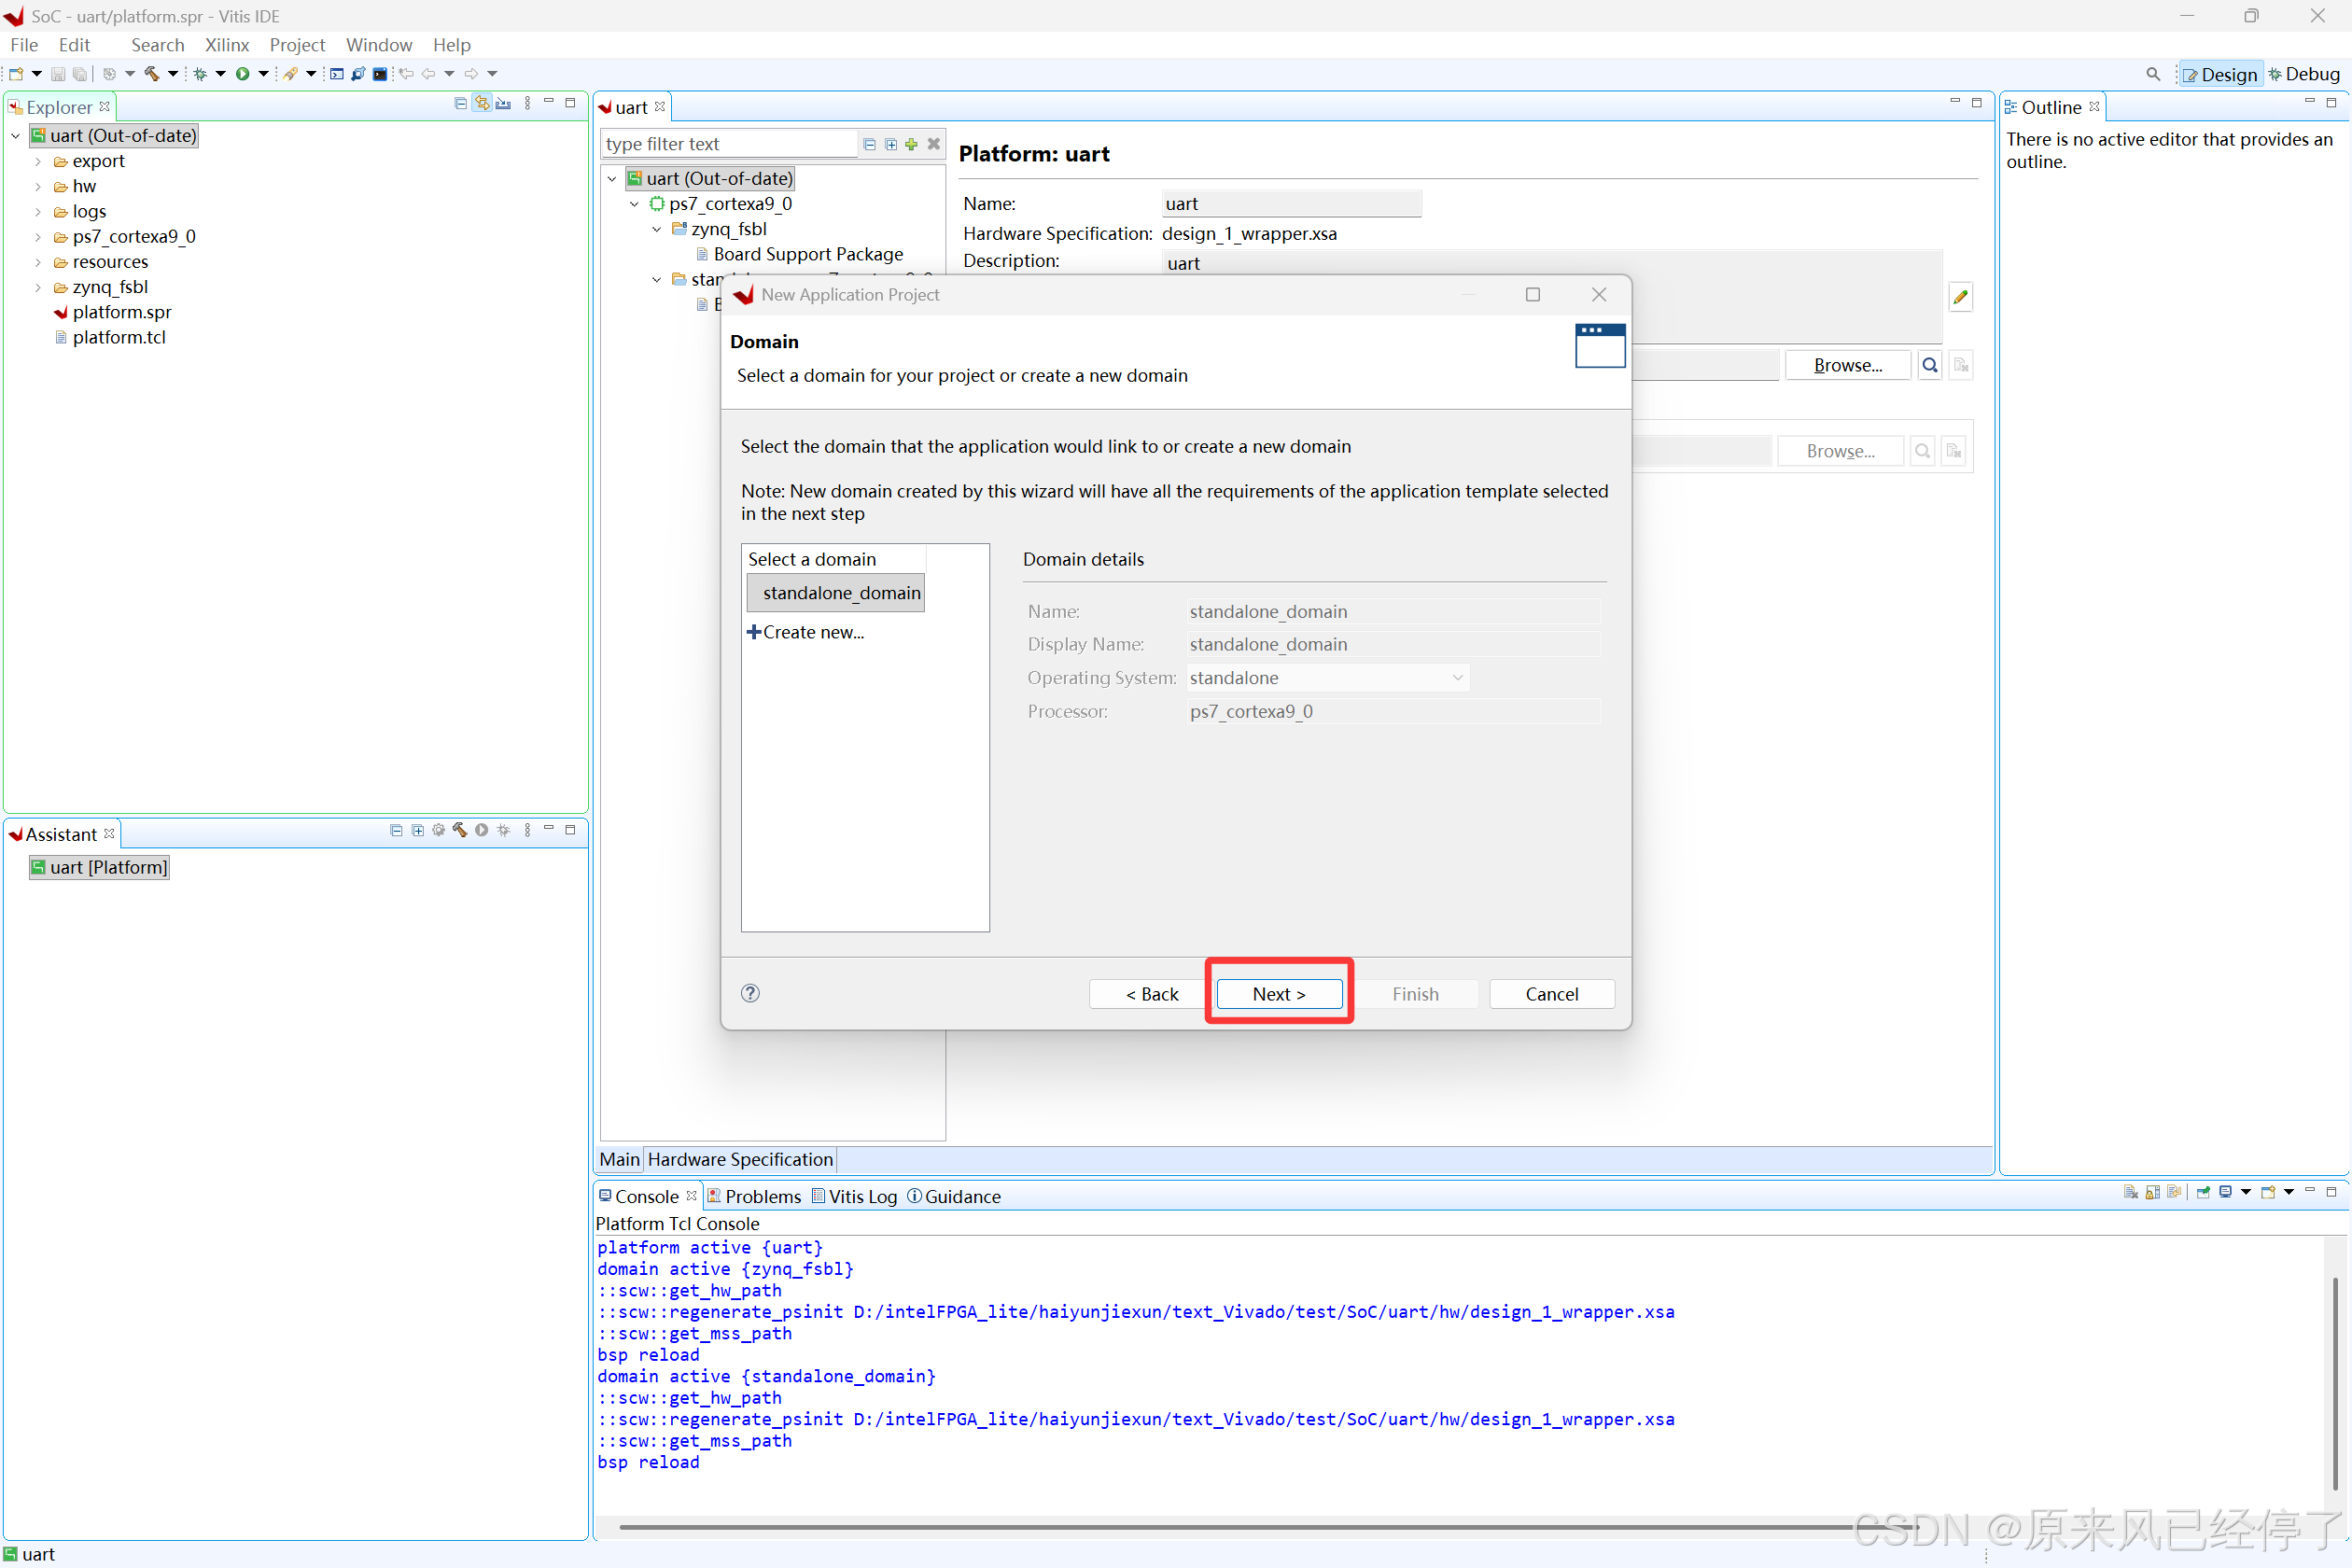Image resolution: width=2352 pixels, height=1568 pixels.
Task: Switch to the Debug perspective
Action: click(x=2304, y=74)
